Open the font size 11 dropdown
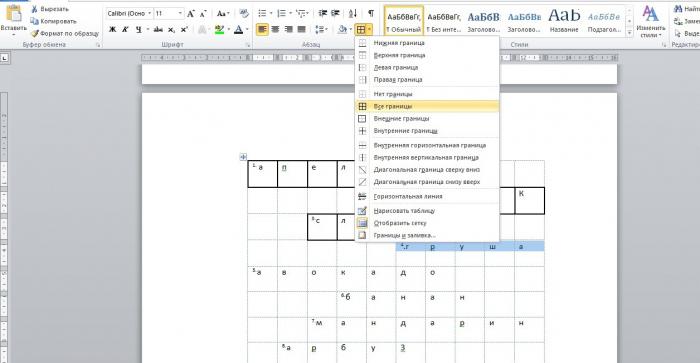This screenshot has height=363, width=700. [x=180, y=13]
